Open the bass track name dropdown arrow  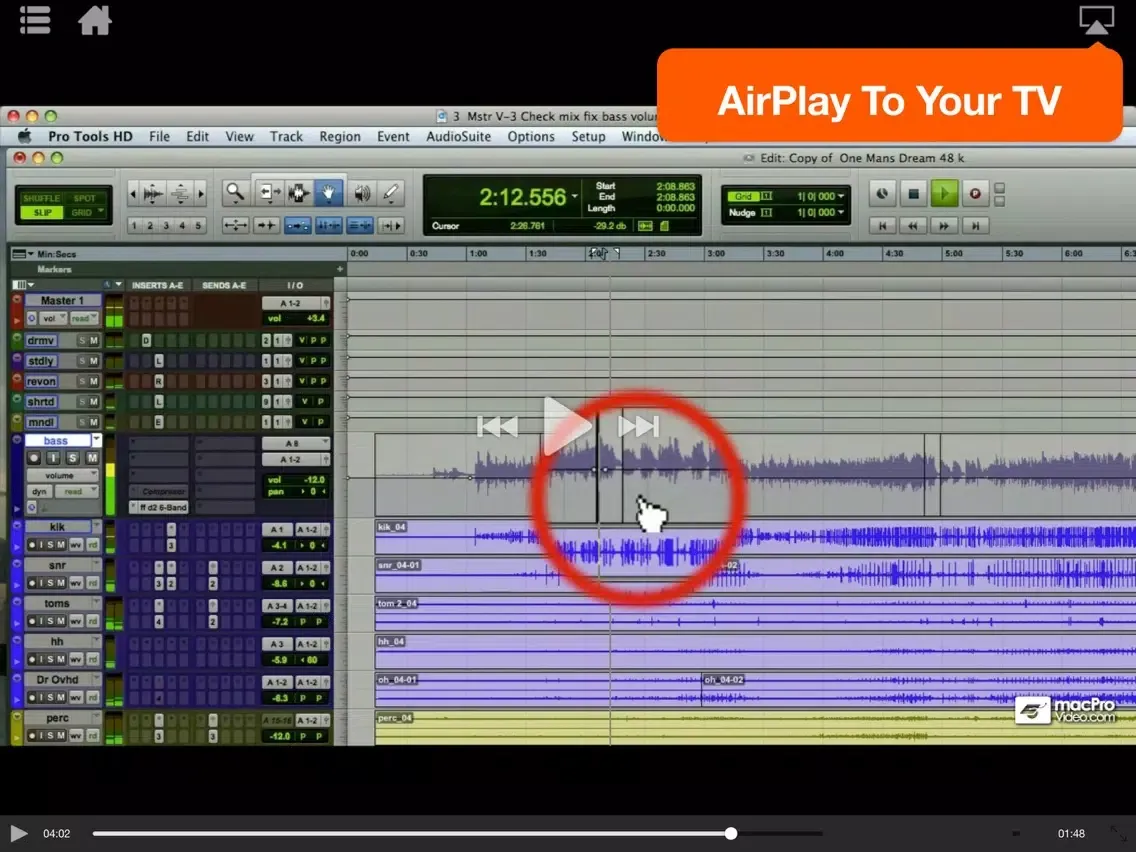(x=96, y=440)
